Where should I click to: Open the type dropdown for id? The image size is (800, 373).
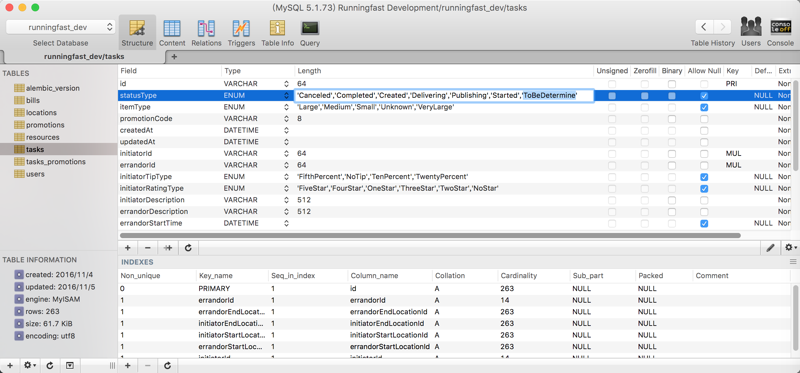[286, 84]
